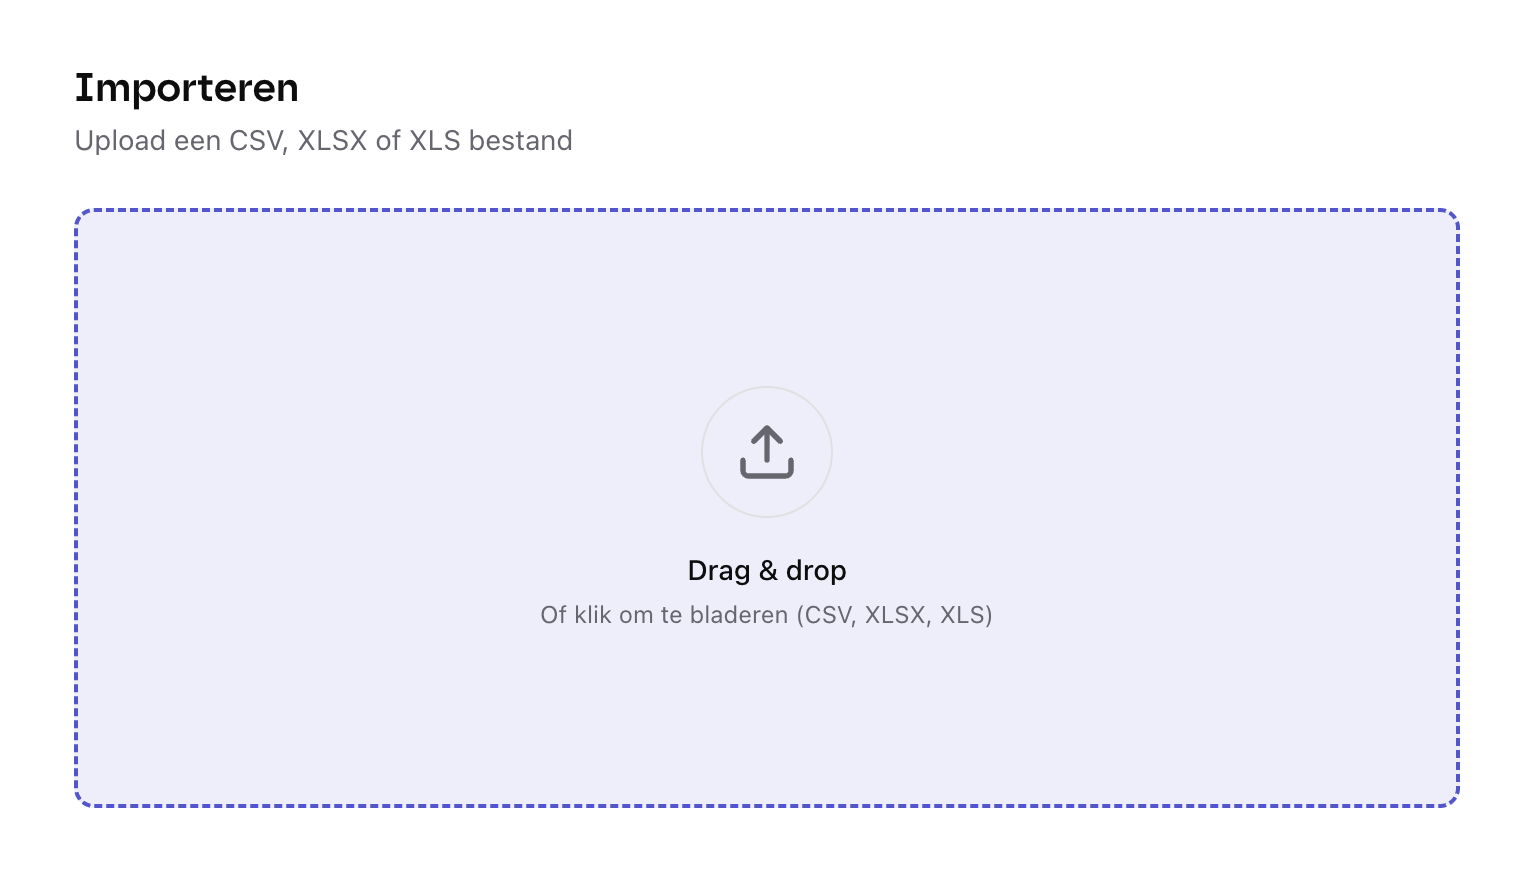The image size is (1538, 896).
Task: Click the word "bestand" in the subtitle
Action: (x=520, y=141)
